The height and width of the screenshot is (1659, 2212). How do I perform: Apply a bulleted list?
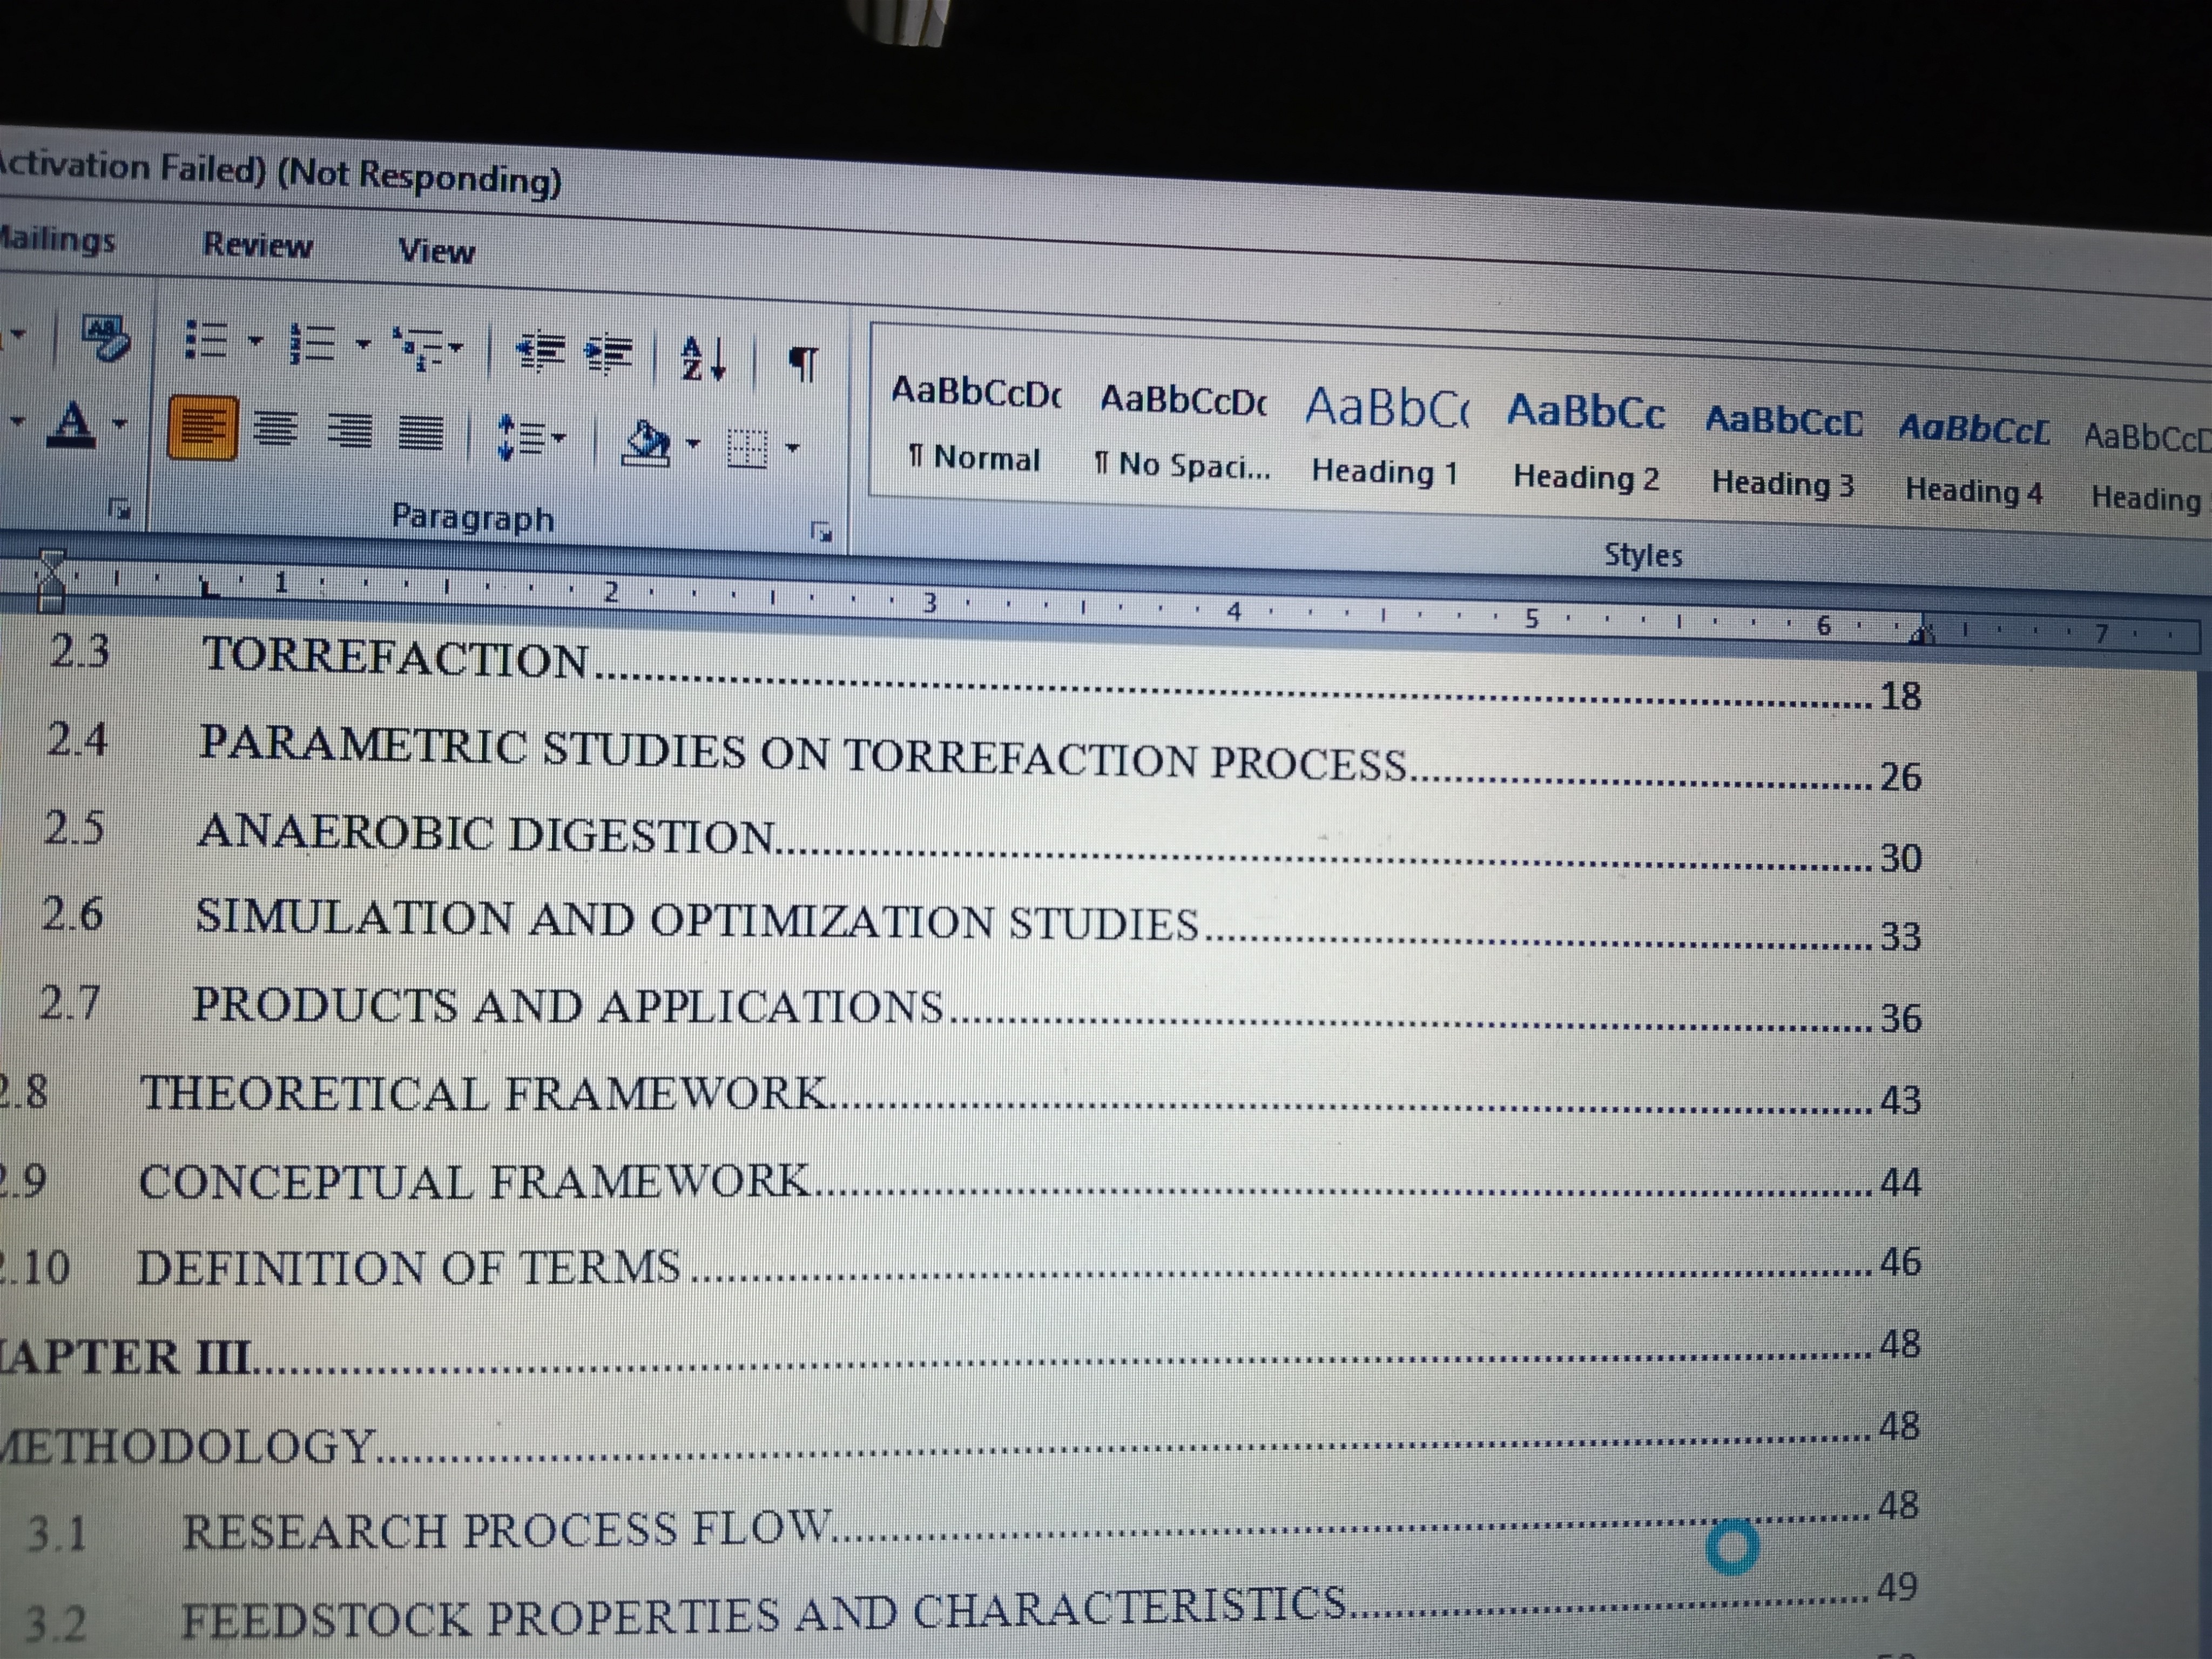tap(206, 341)
